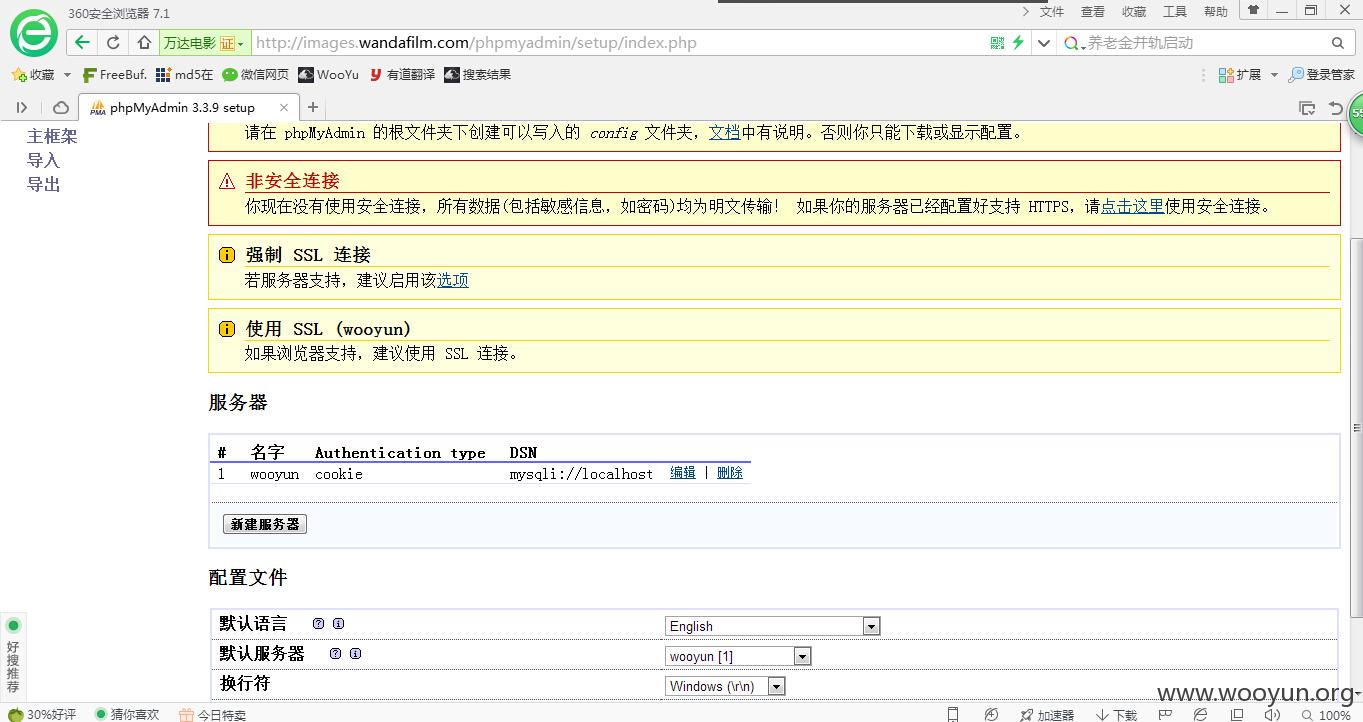This screenshot has height=722, width=1363.
Task: Open the 默认语言 English dropdown
Action: click(773, 626)
